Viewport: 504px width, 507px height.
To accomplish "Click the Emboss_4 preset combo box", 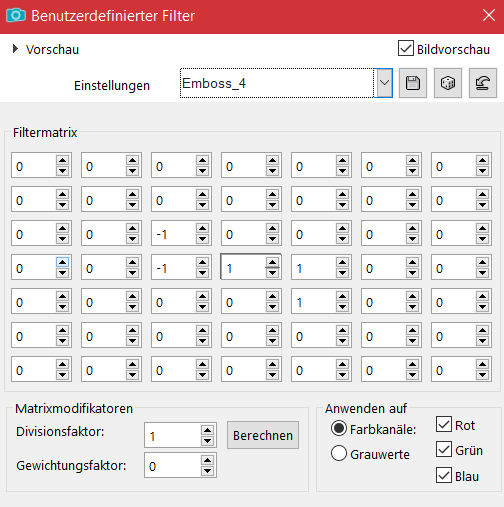I will point(277,83).
